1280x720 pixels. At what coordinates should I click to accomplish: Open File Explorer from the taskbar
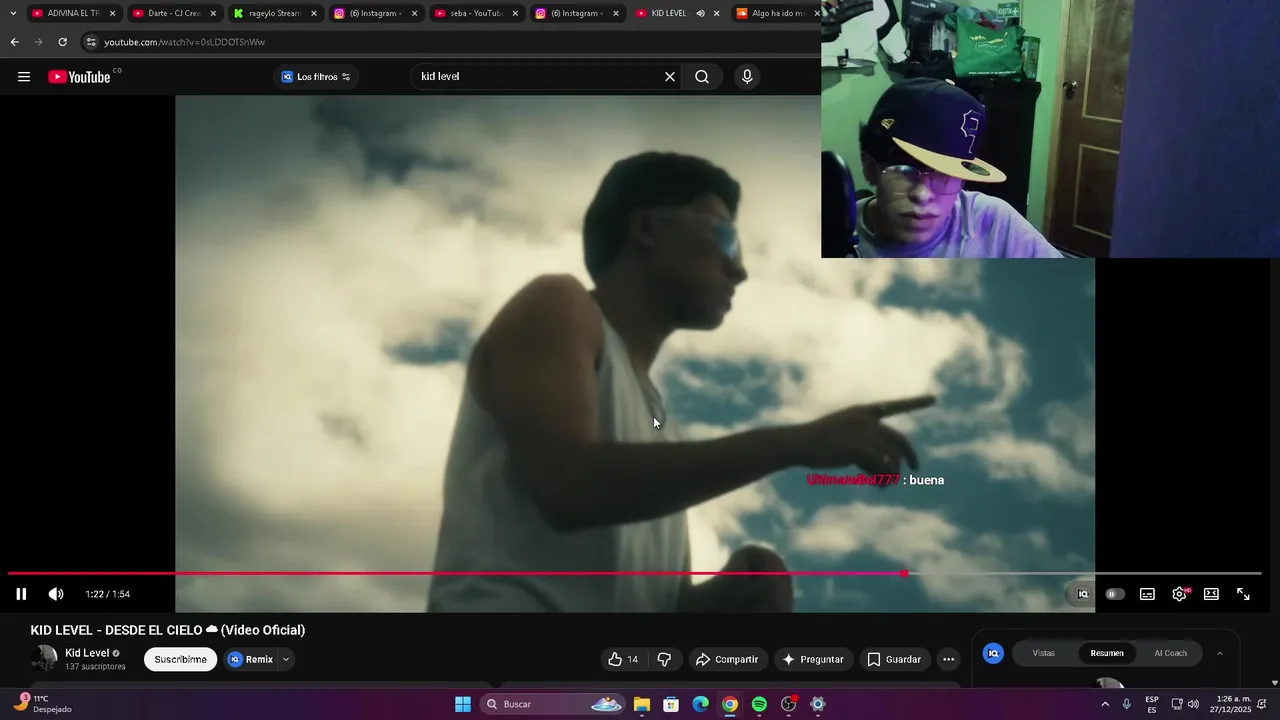642,704
